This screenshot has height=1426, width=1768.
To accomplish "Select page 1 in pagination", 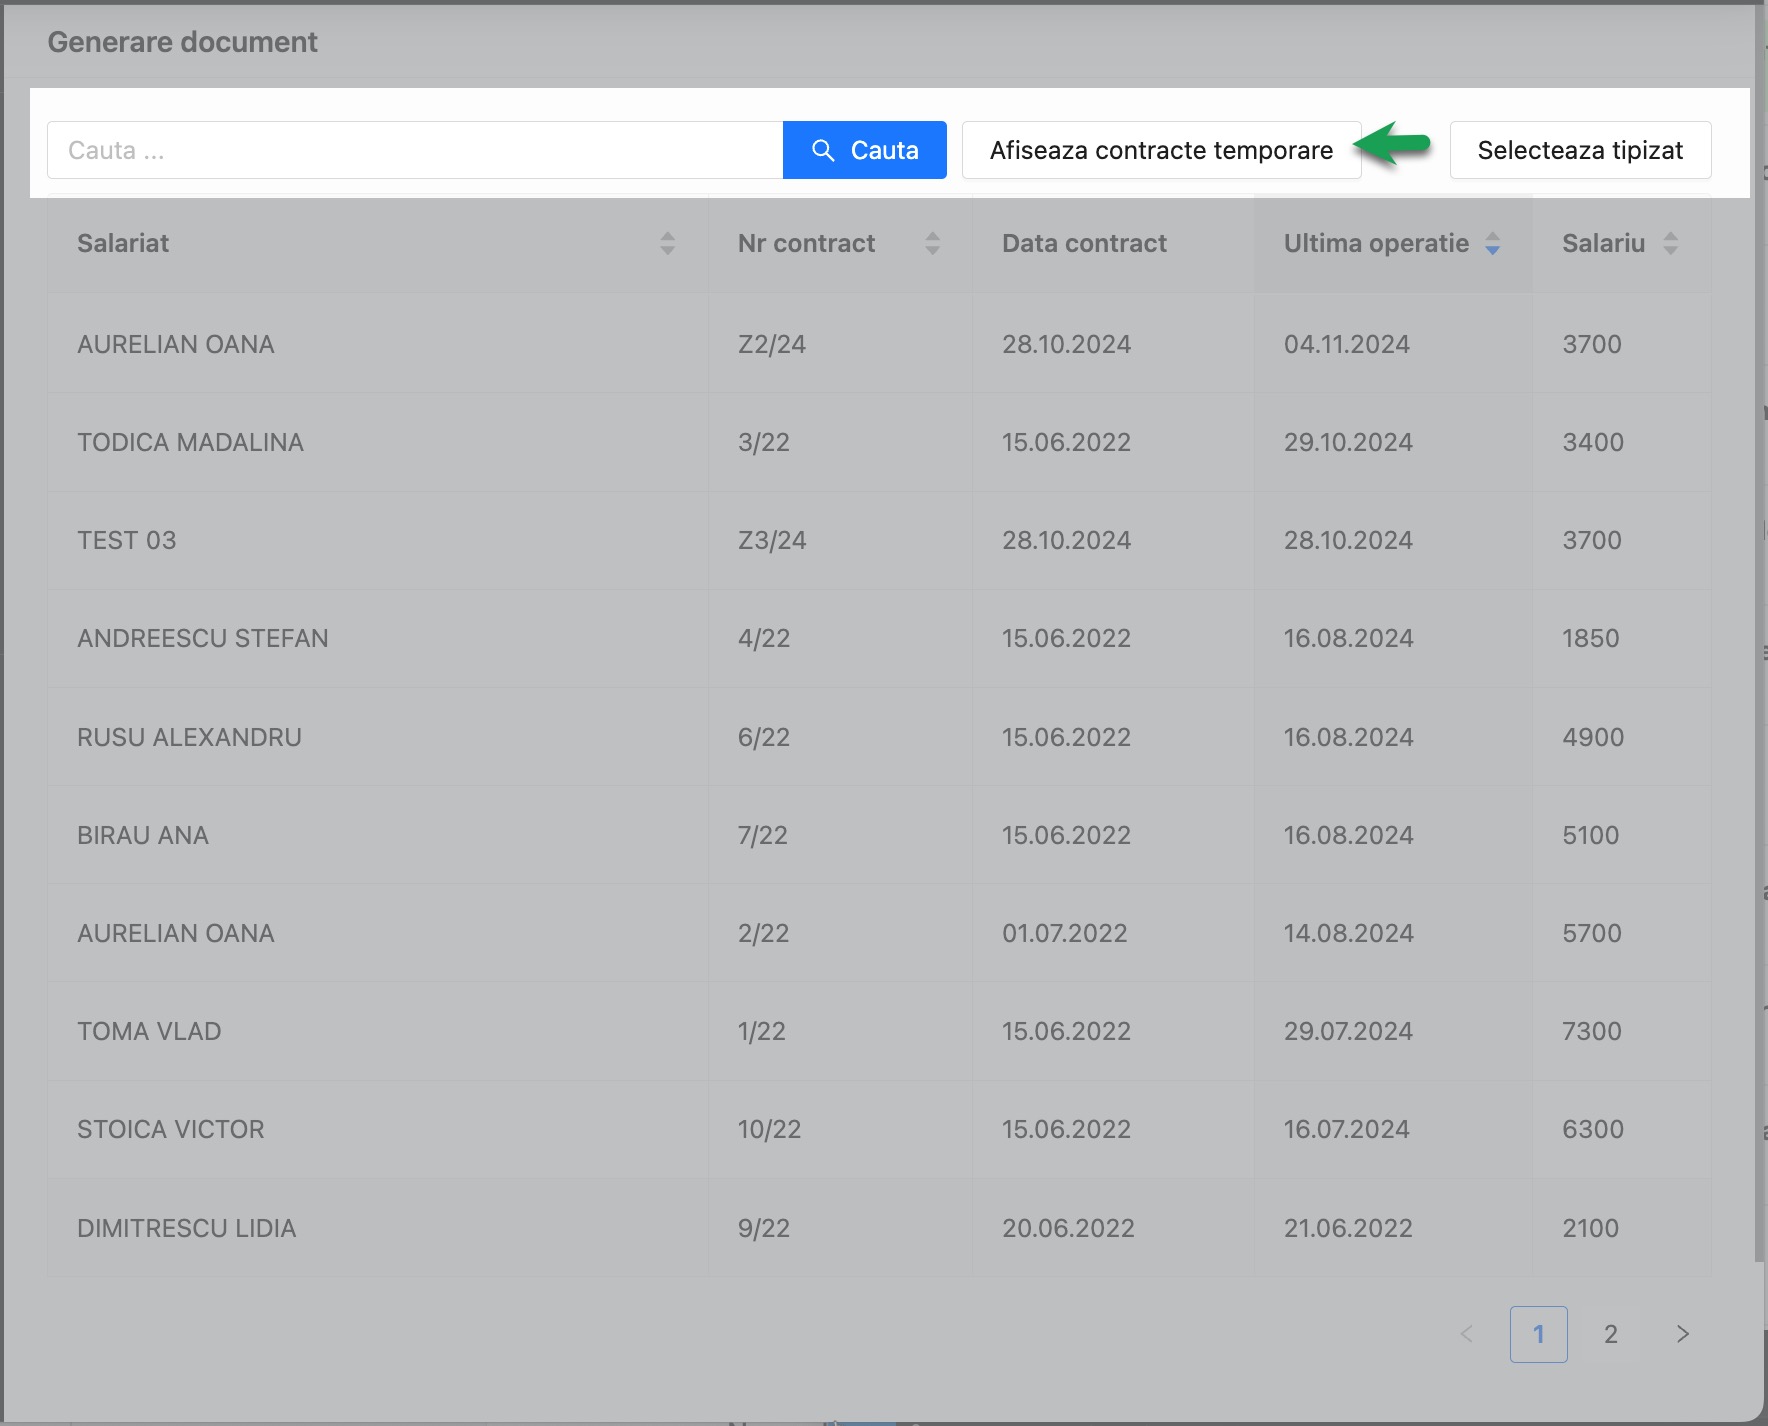I will click(x=1538, y=1334).
